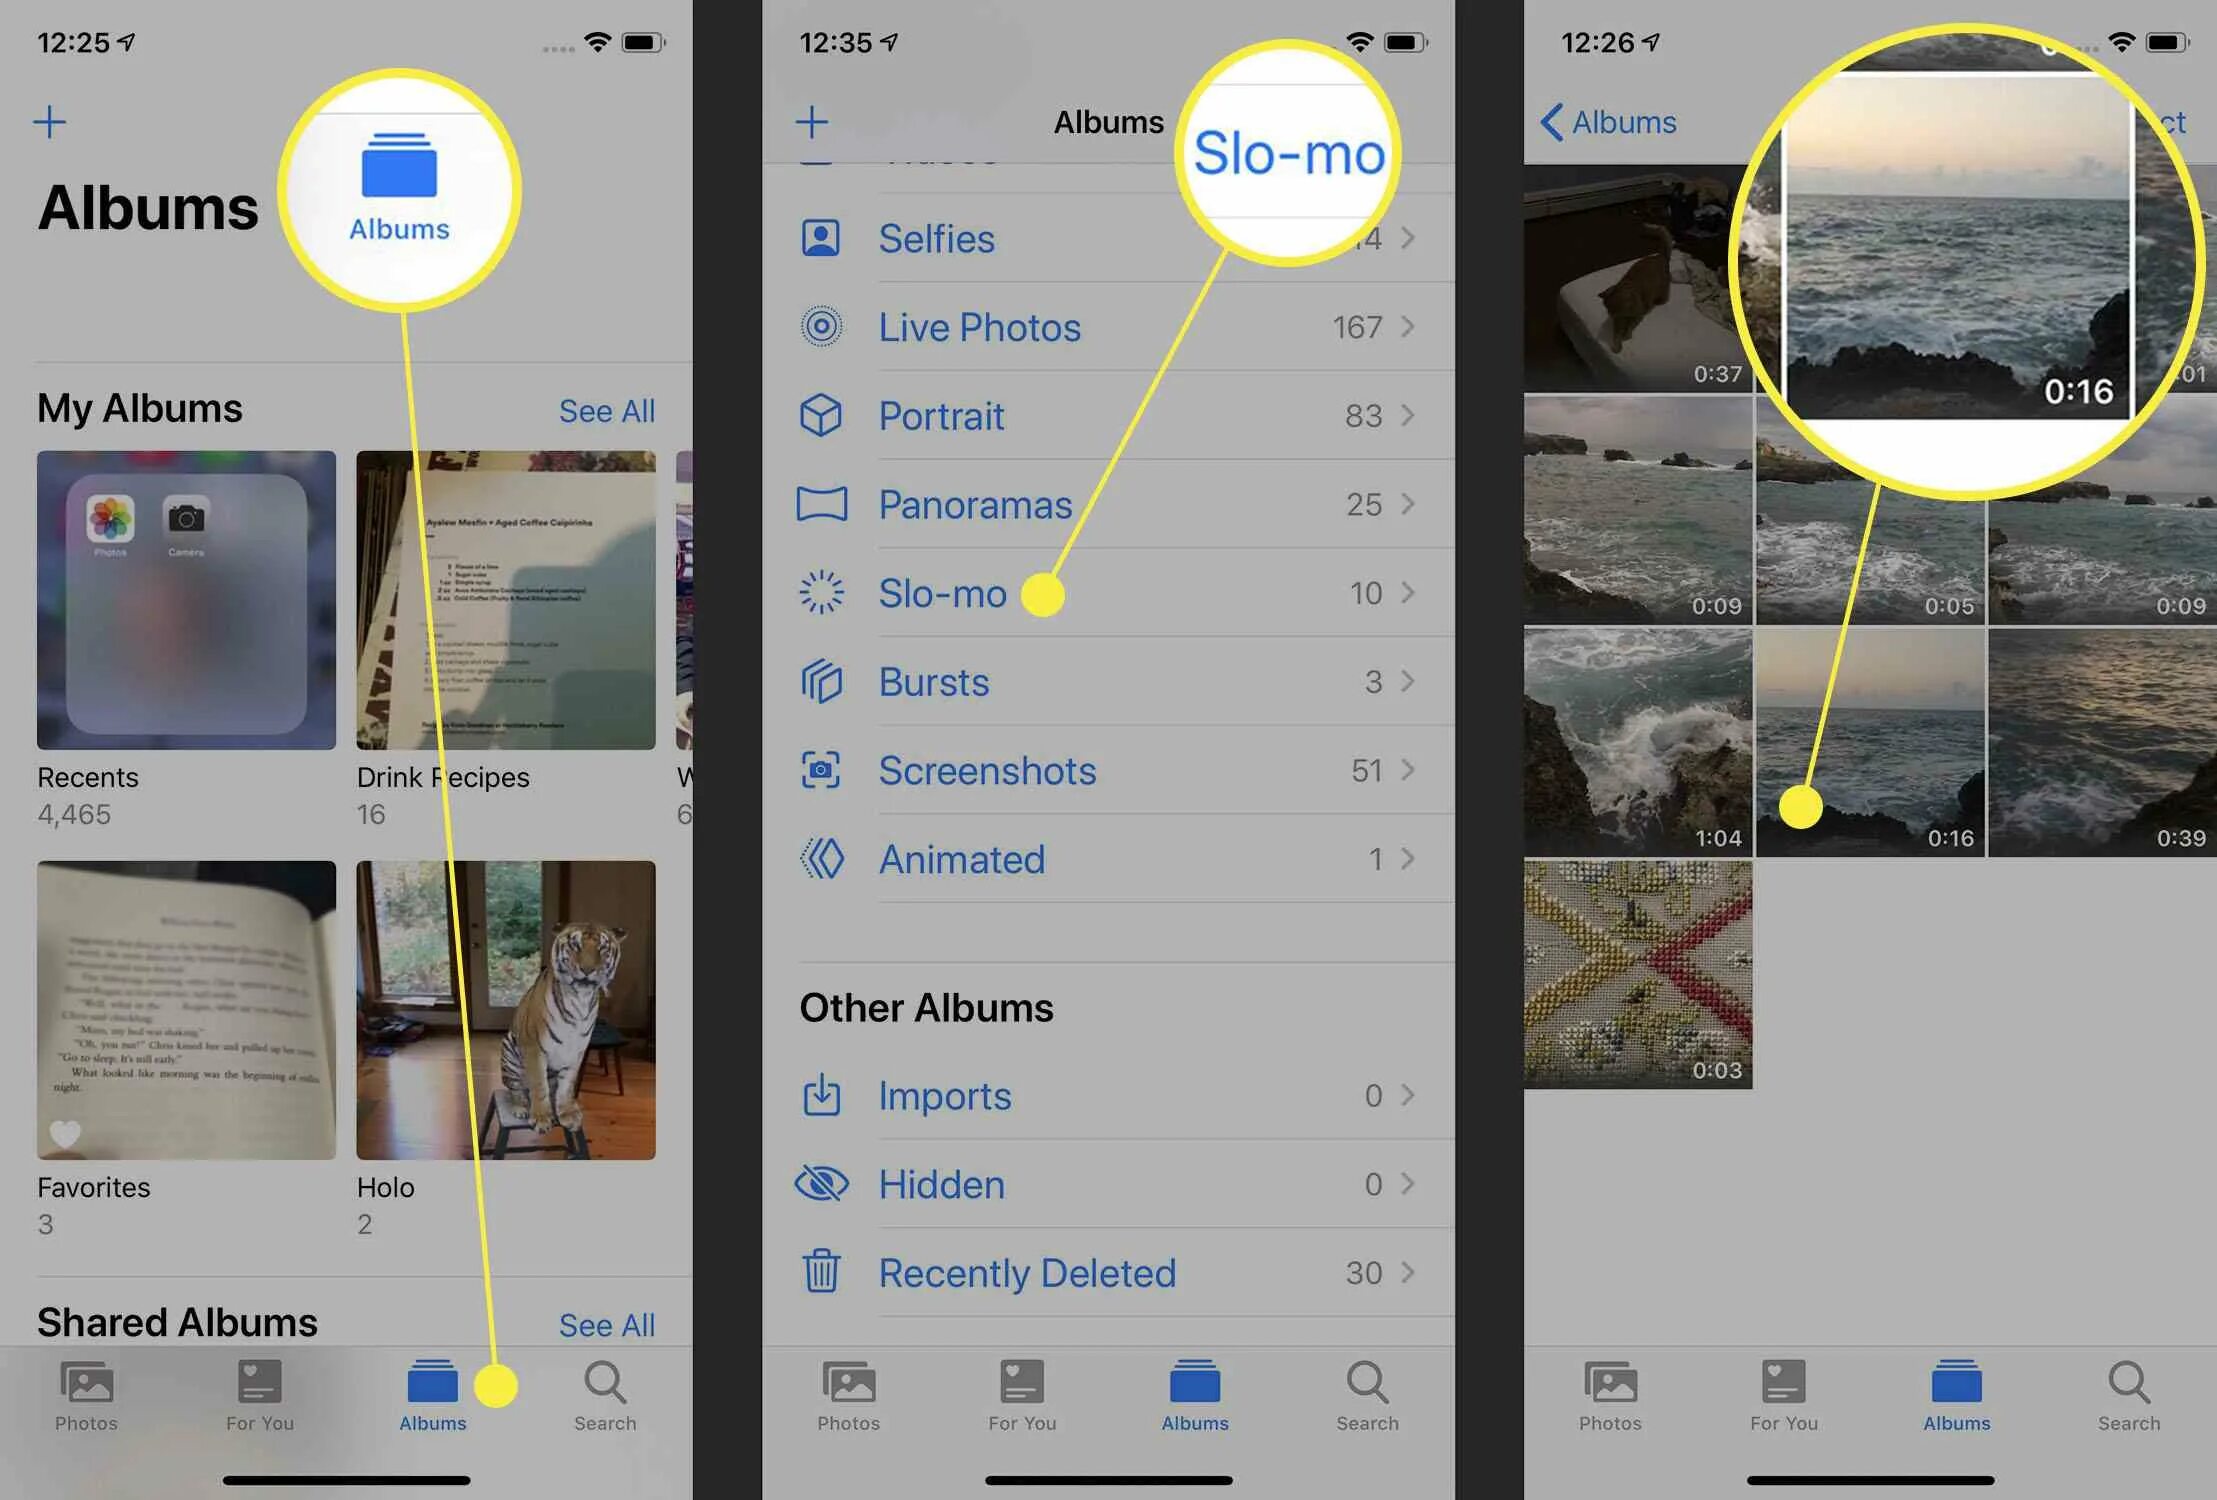Viewport: 2217px width, 1500px height.
Task: Open the Hidden album
Action: tap(1104, 1184)
